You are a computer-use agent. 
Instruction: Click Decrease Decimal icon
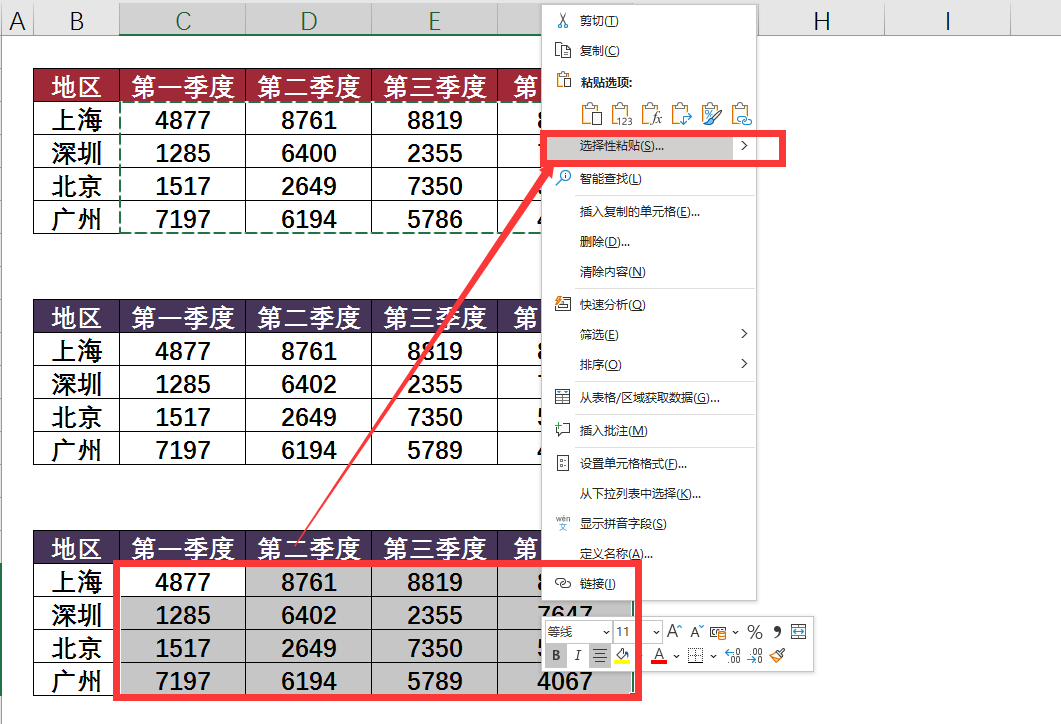point(755,655)
